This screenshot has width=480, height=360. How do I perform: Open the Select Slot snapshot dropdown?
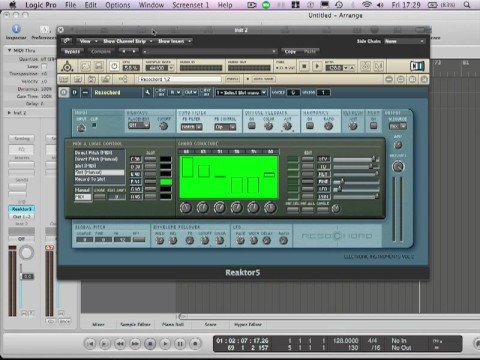[x=241, y=93]
